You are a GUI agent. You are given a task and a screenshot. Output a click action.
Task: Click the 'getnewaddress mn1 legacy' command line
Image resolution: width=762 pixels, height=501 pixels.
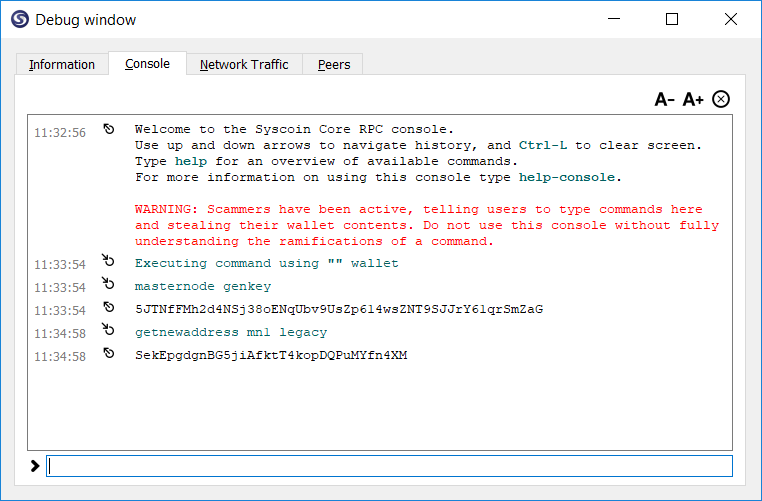point(231,332)
